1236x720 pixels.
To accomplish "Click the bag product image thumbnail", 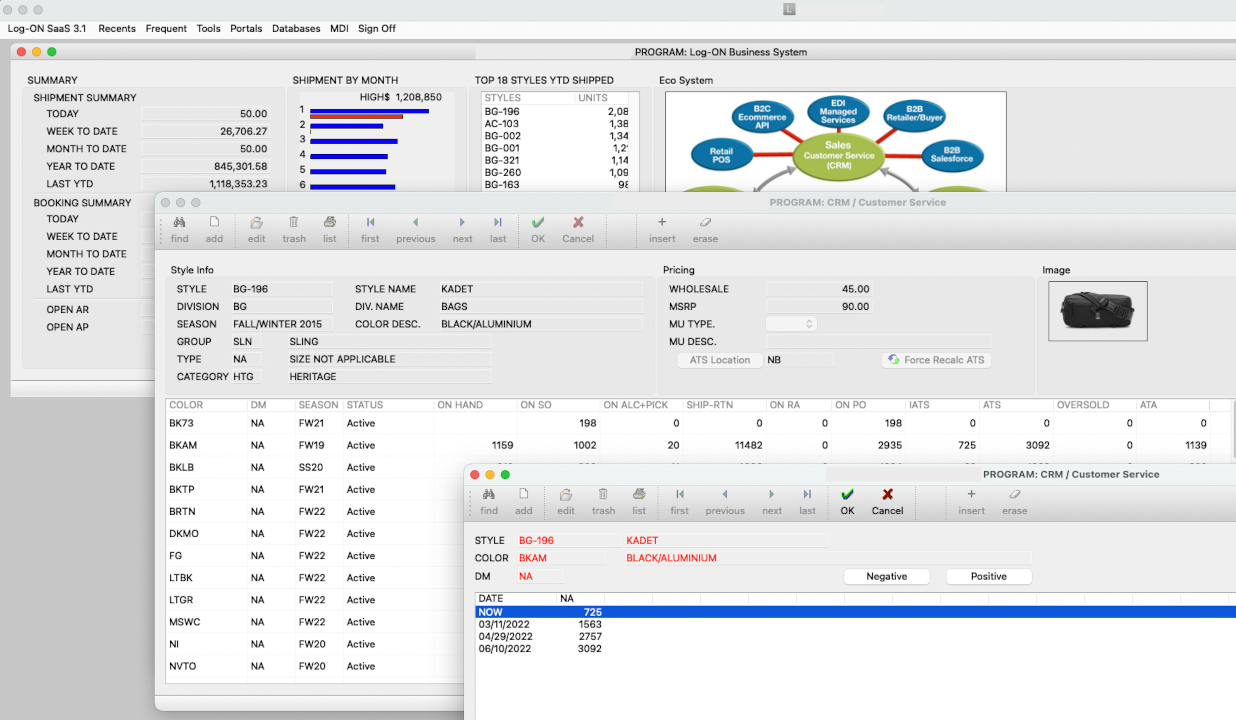I will pyautogui.click(x=1097, y=311).
